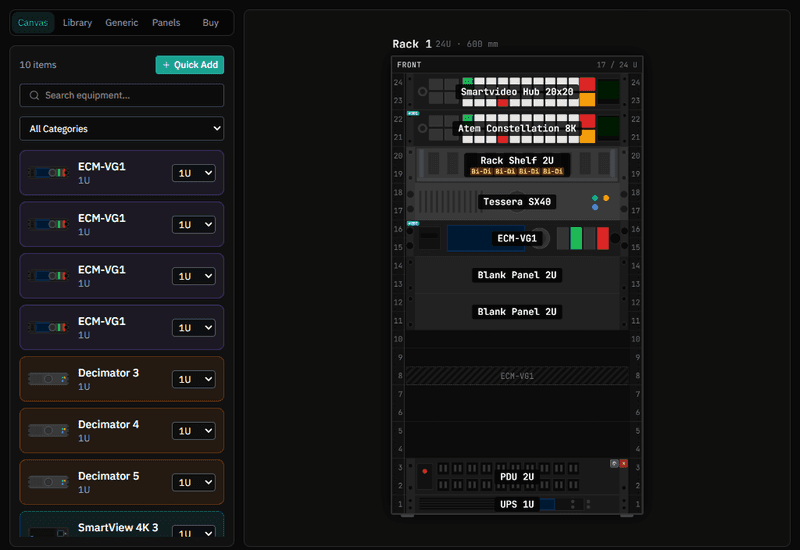
Task: Click the blue dot on Tessera SX40
Action: point(595,207)
